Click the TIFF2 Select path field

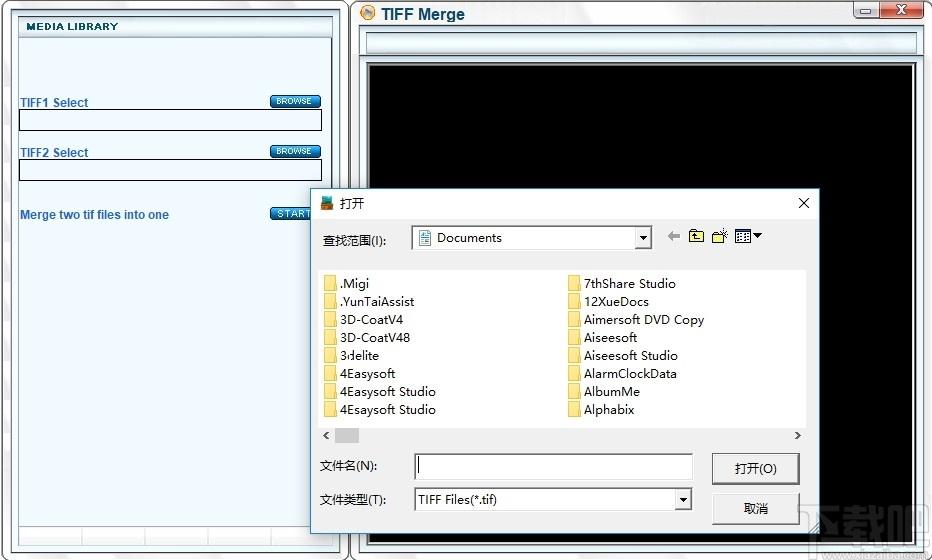[x=171, y=170]
